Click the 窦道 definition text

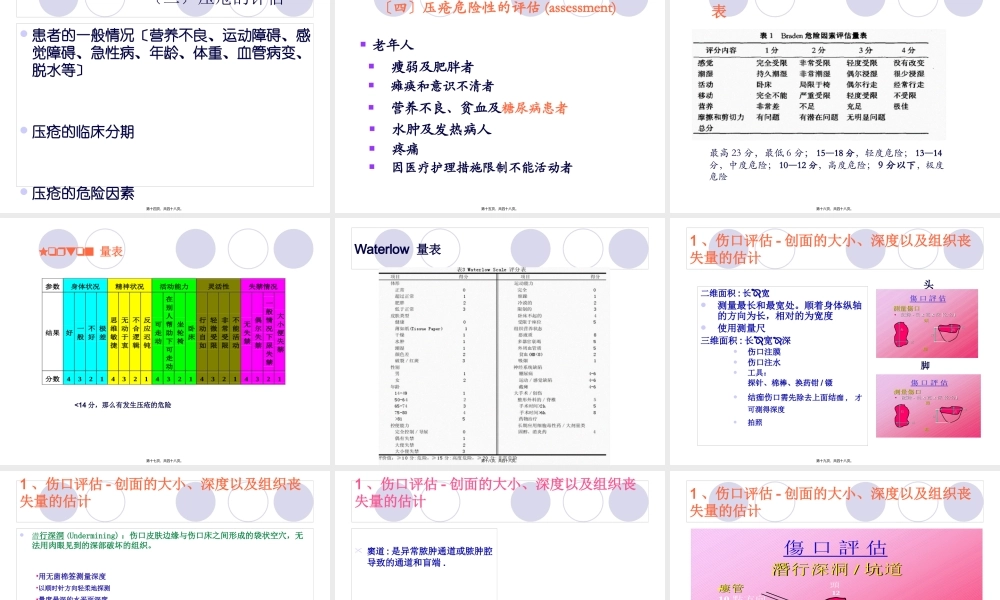[429, 557]
